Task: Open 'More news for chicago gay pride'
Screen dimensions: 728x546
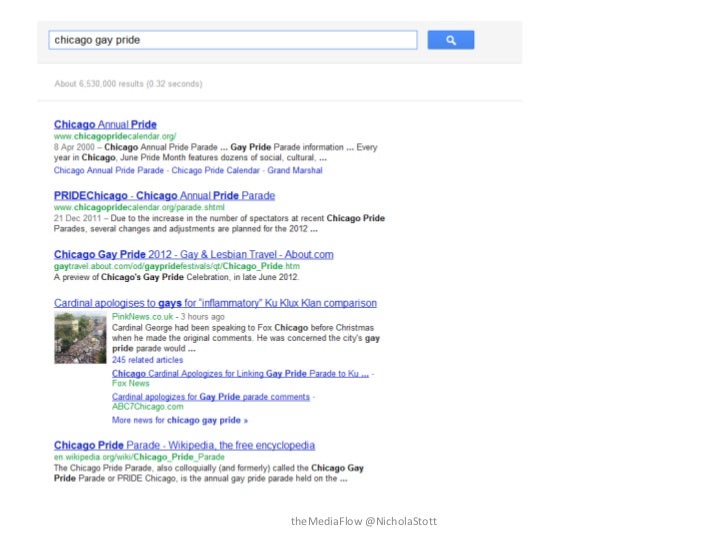Action: (x=180, y=420)
